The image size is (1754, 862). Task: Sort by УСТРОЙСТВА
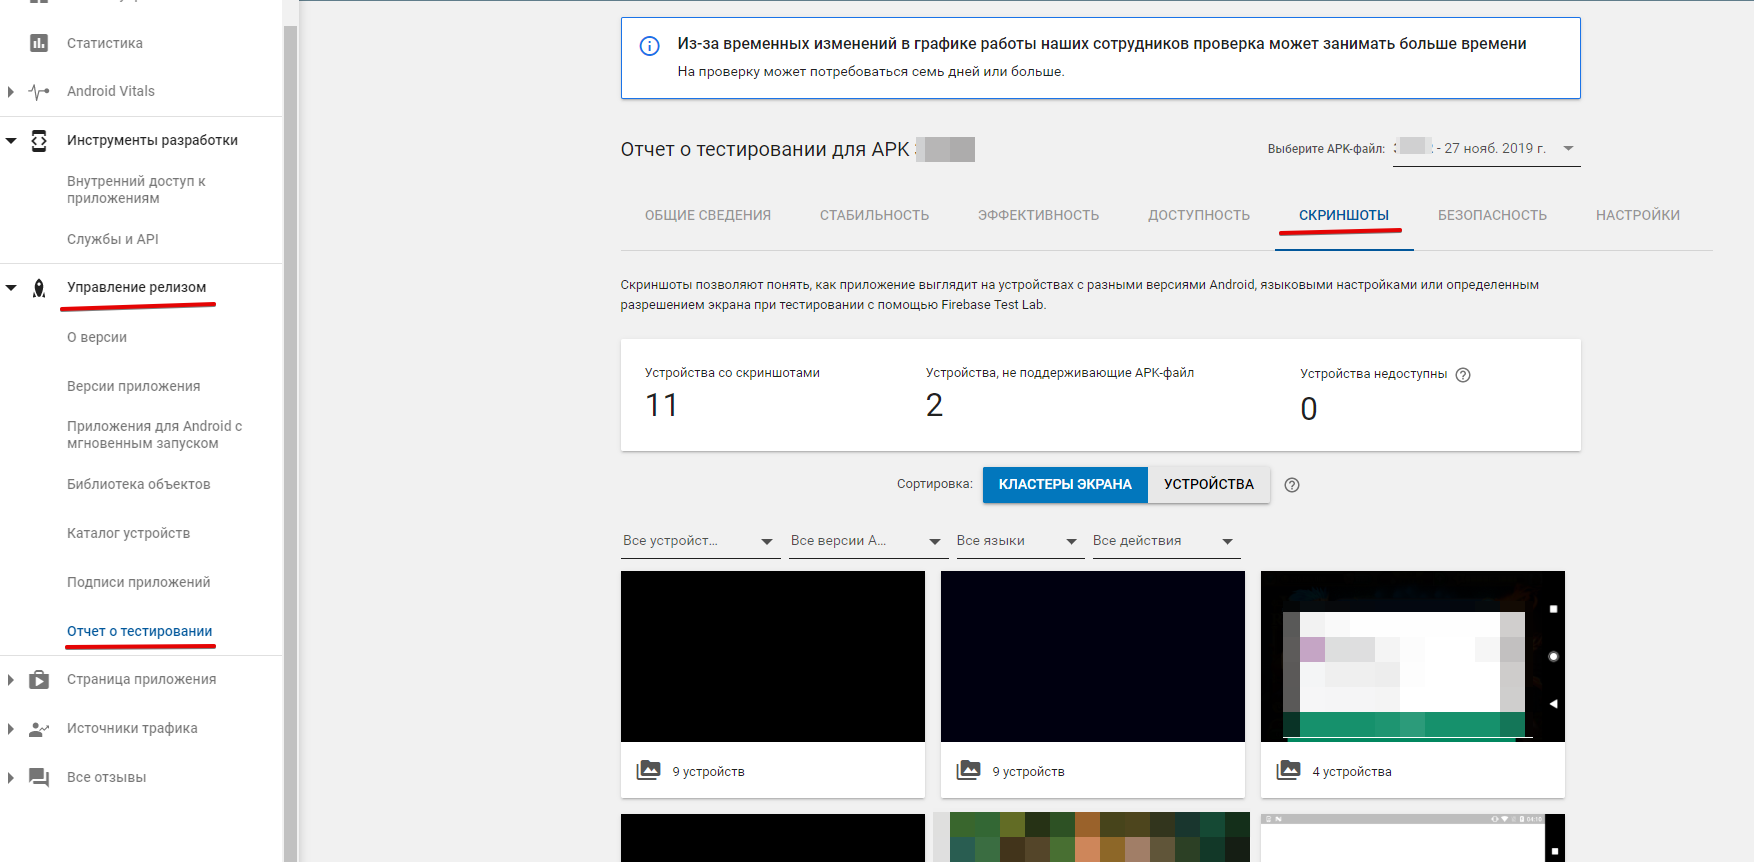tap(1209, 484)
